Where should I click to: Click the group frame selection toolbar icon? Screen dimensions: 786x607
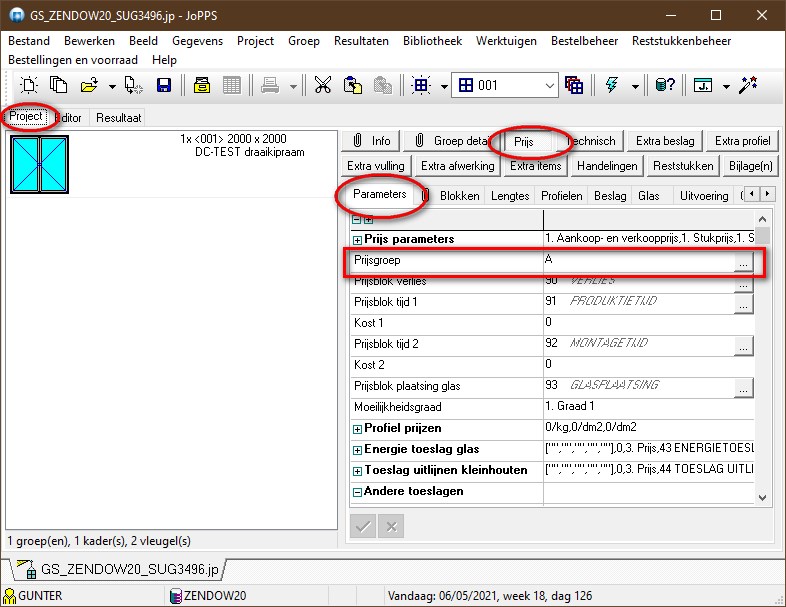point(421,85)
